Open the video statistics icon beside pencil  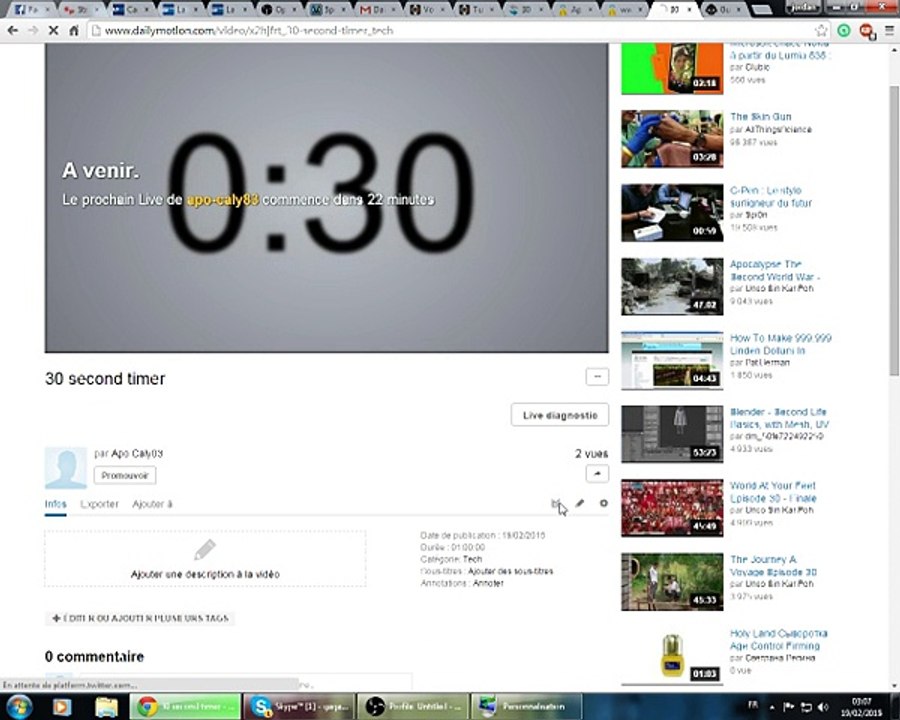(555, 504)
